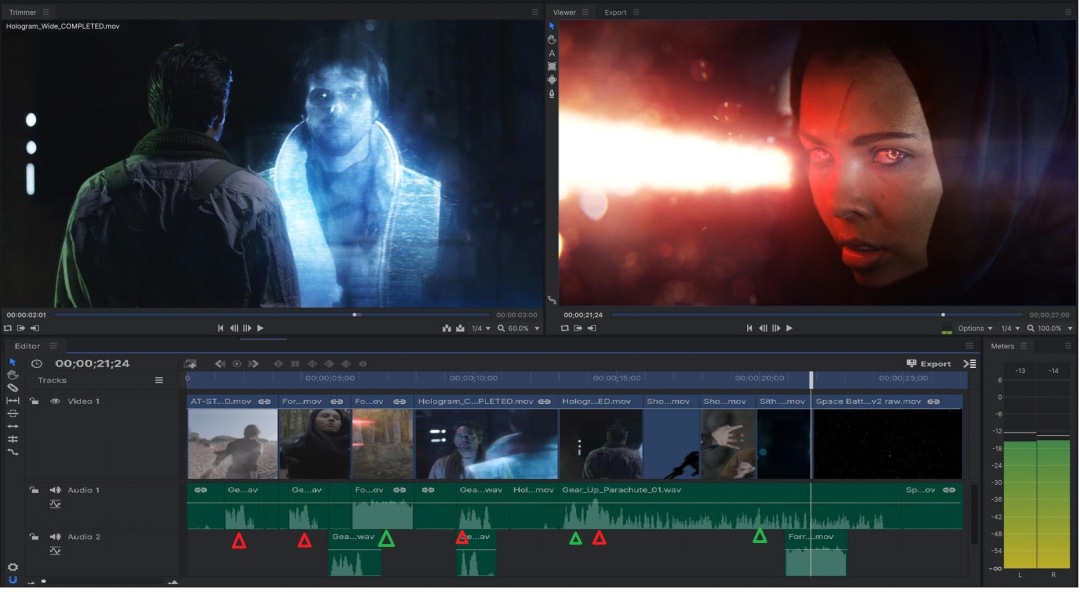Jump to previous keyframe in Editor
Screen dimensions: 1080x606
click(x=220, y=364)
